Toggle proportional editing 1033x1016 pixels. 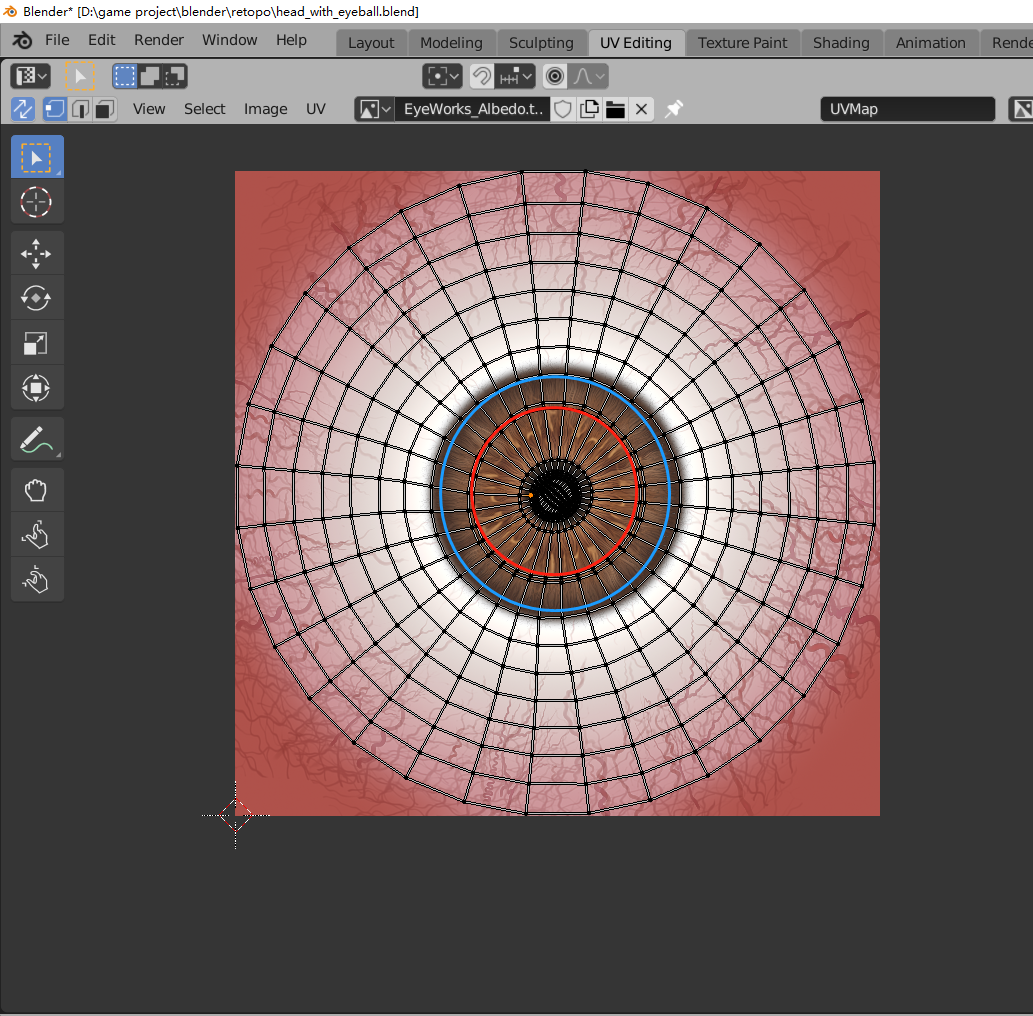(555, 76)
